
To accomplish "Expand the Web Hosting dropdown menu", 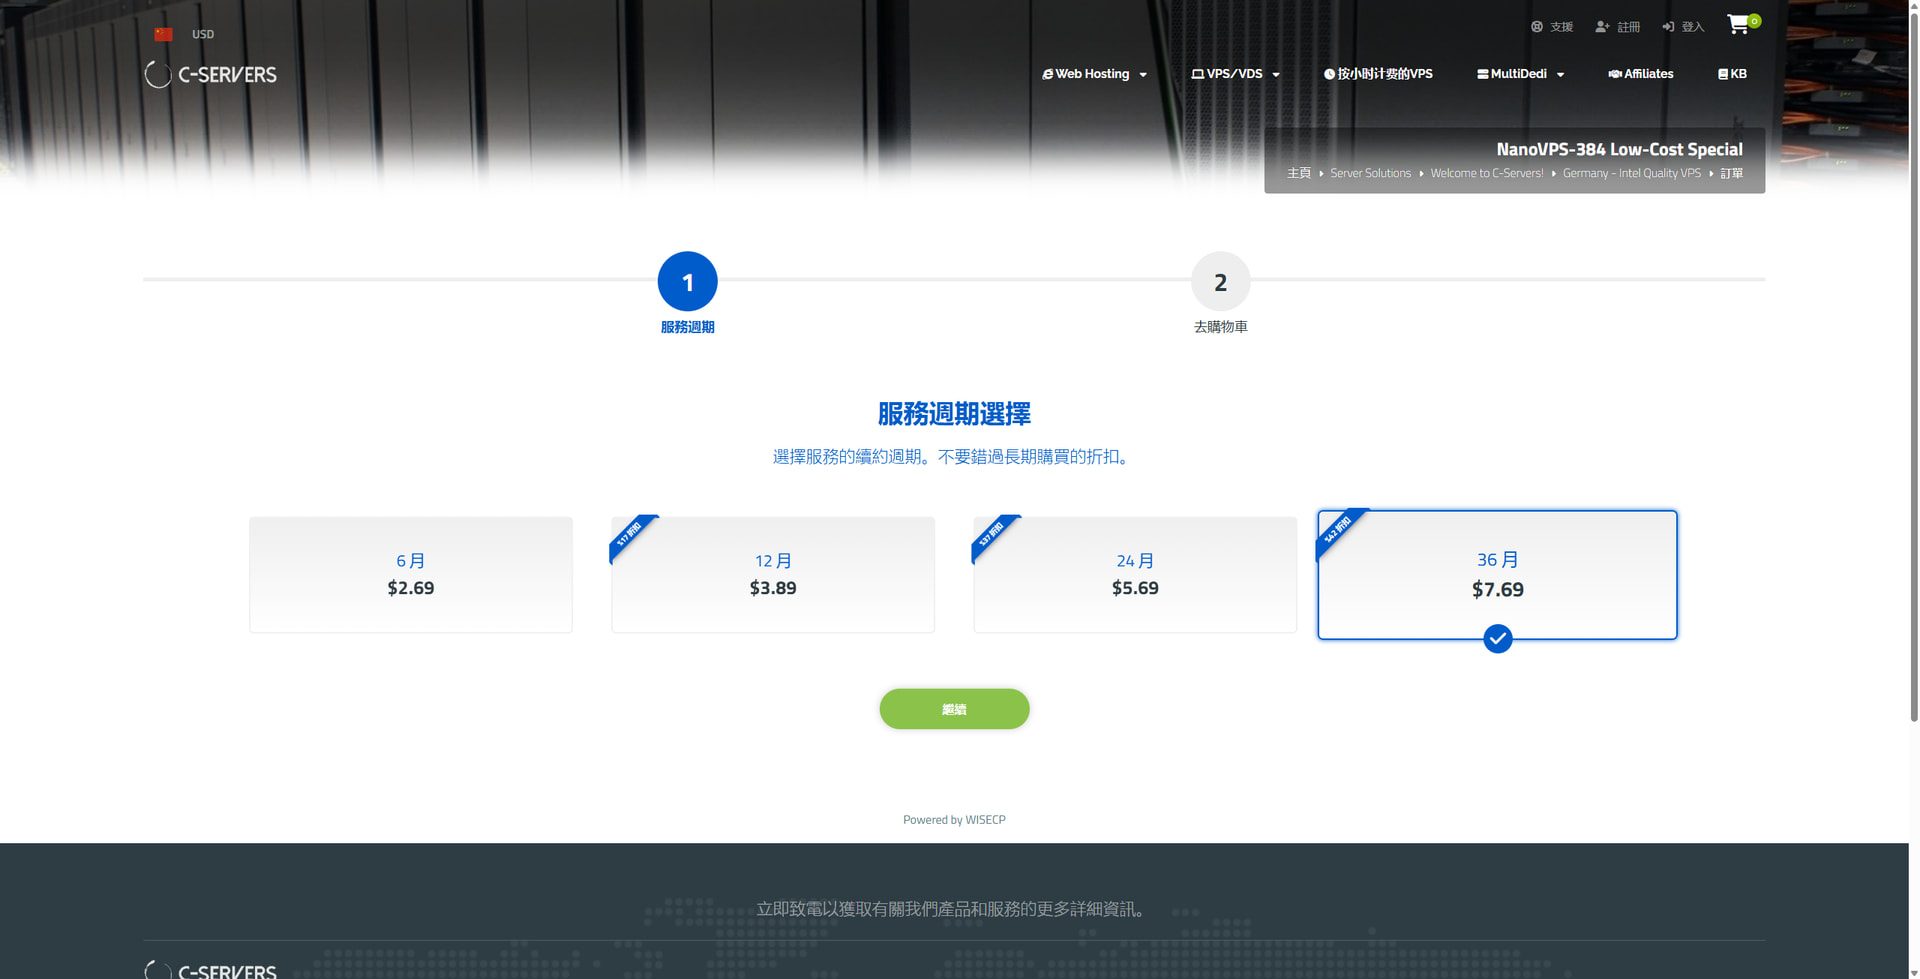I will click(1094, 74).
